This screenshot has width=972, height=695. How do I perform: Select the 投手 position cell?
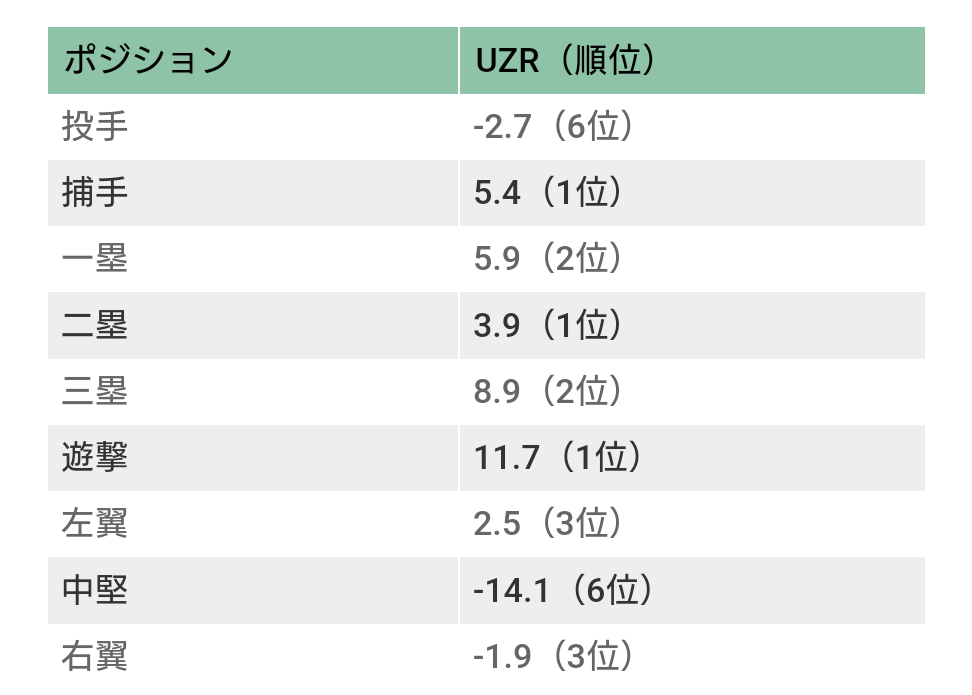[253, 126]
